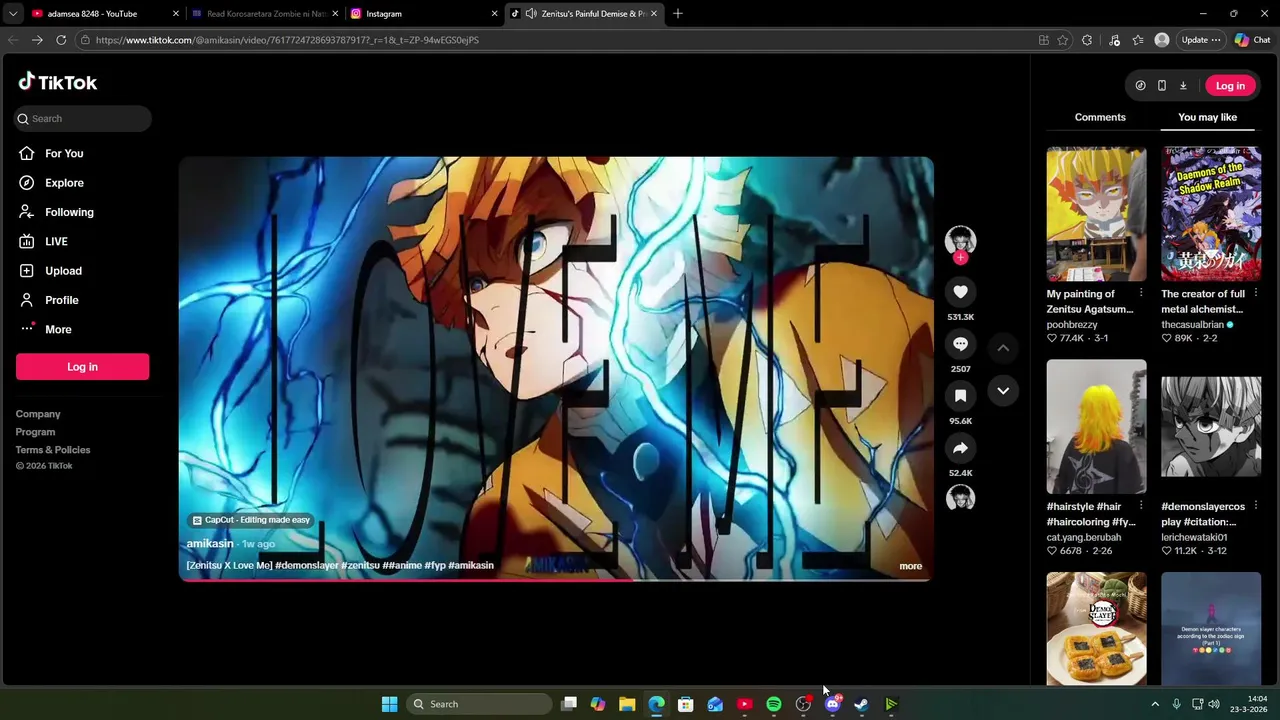Viewport: 1280px width, 720px height.
Task: Open the favorites list icon in browser toolbar
Action: 1138,40
